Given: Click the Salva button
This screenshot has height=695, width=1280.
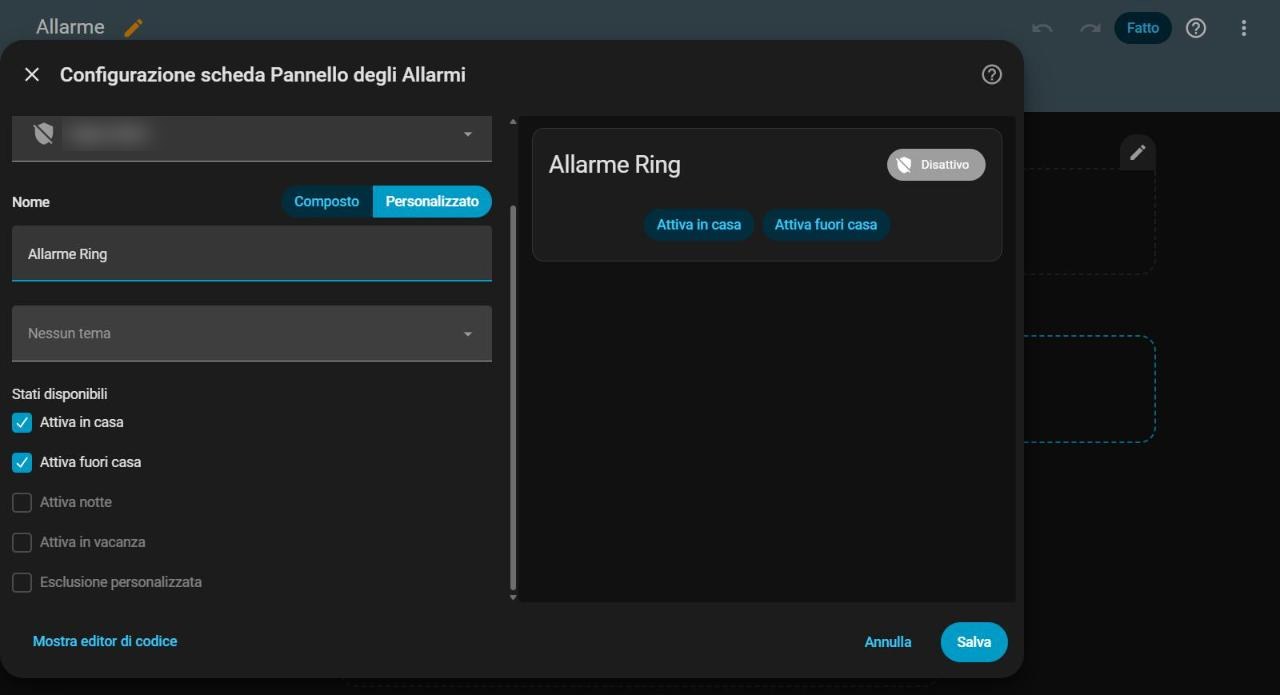Looking at the screenshot, I should click(974, 642).
